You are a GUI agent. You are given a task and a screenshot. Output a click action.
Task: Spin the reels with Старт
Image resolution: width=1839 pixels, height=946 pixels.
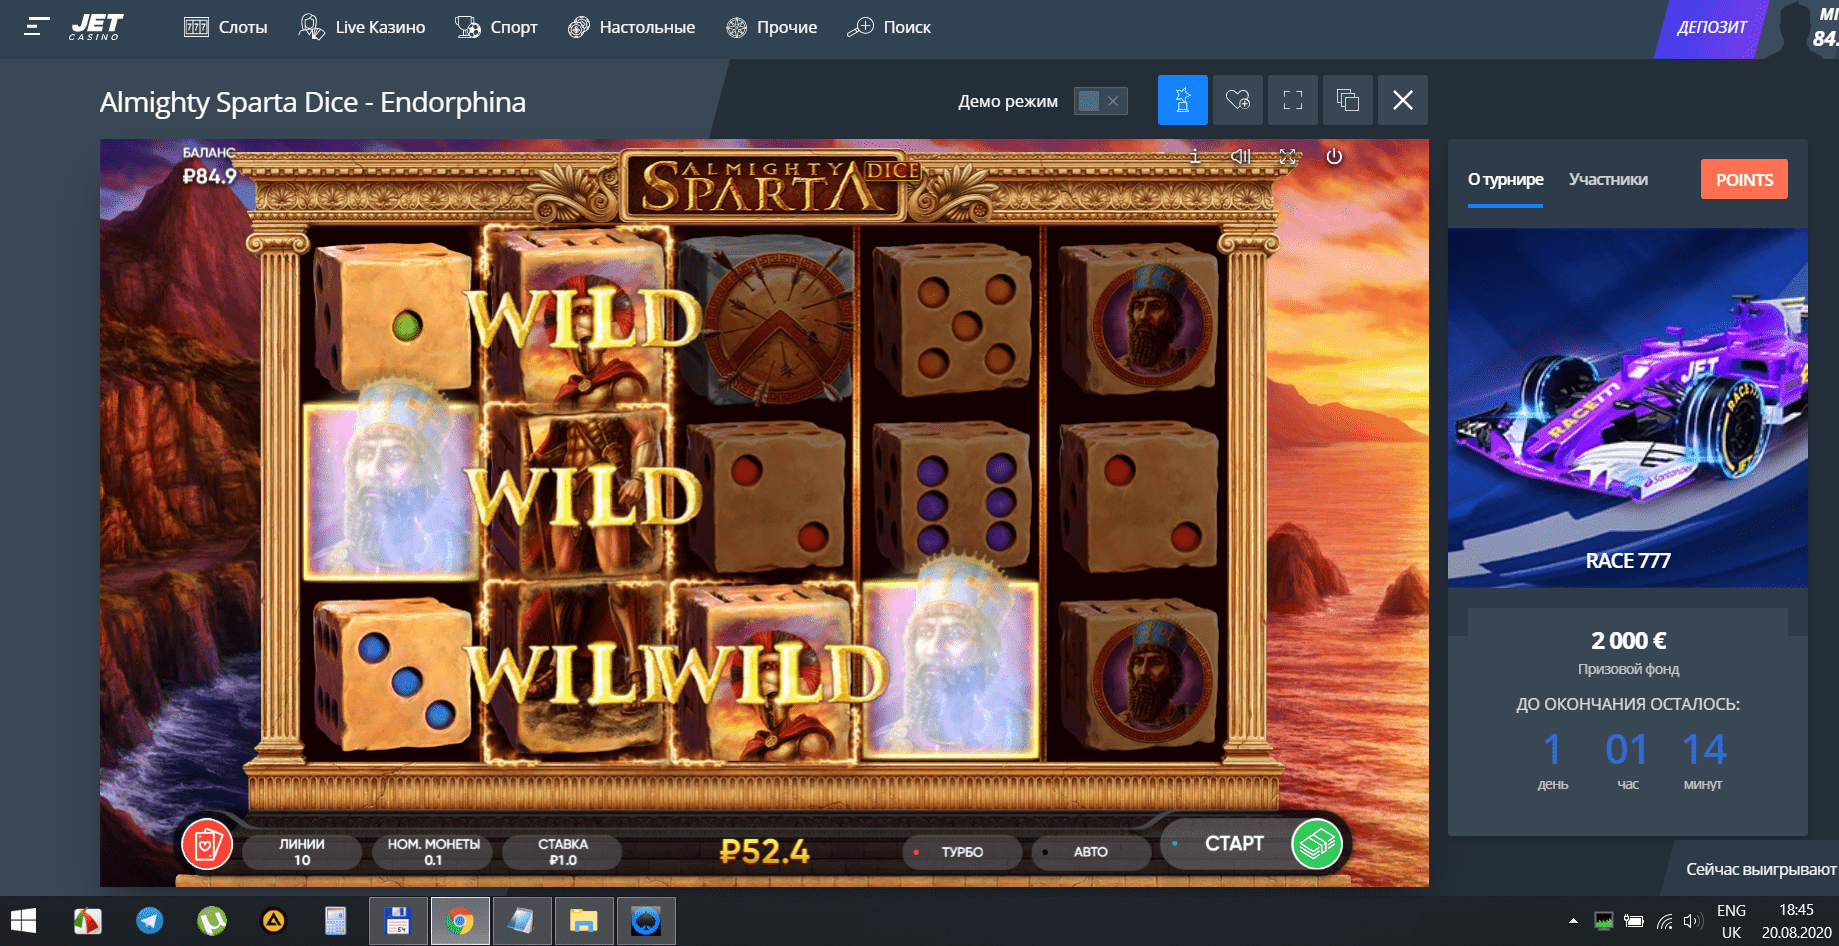click(x=1233, y=844)
